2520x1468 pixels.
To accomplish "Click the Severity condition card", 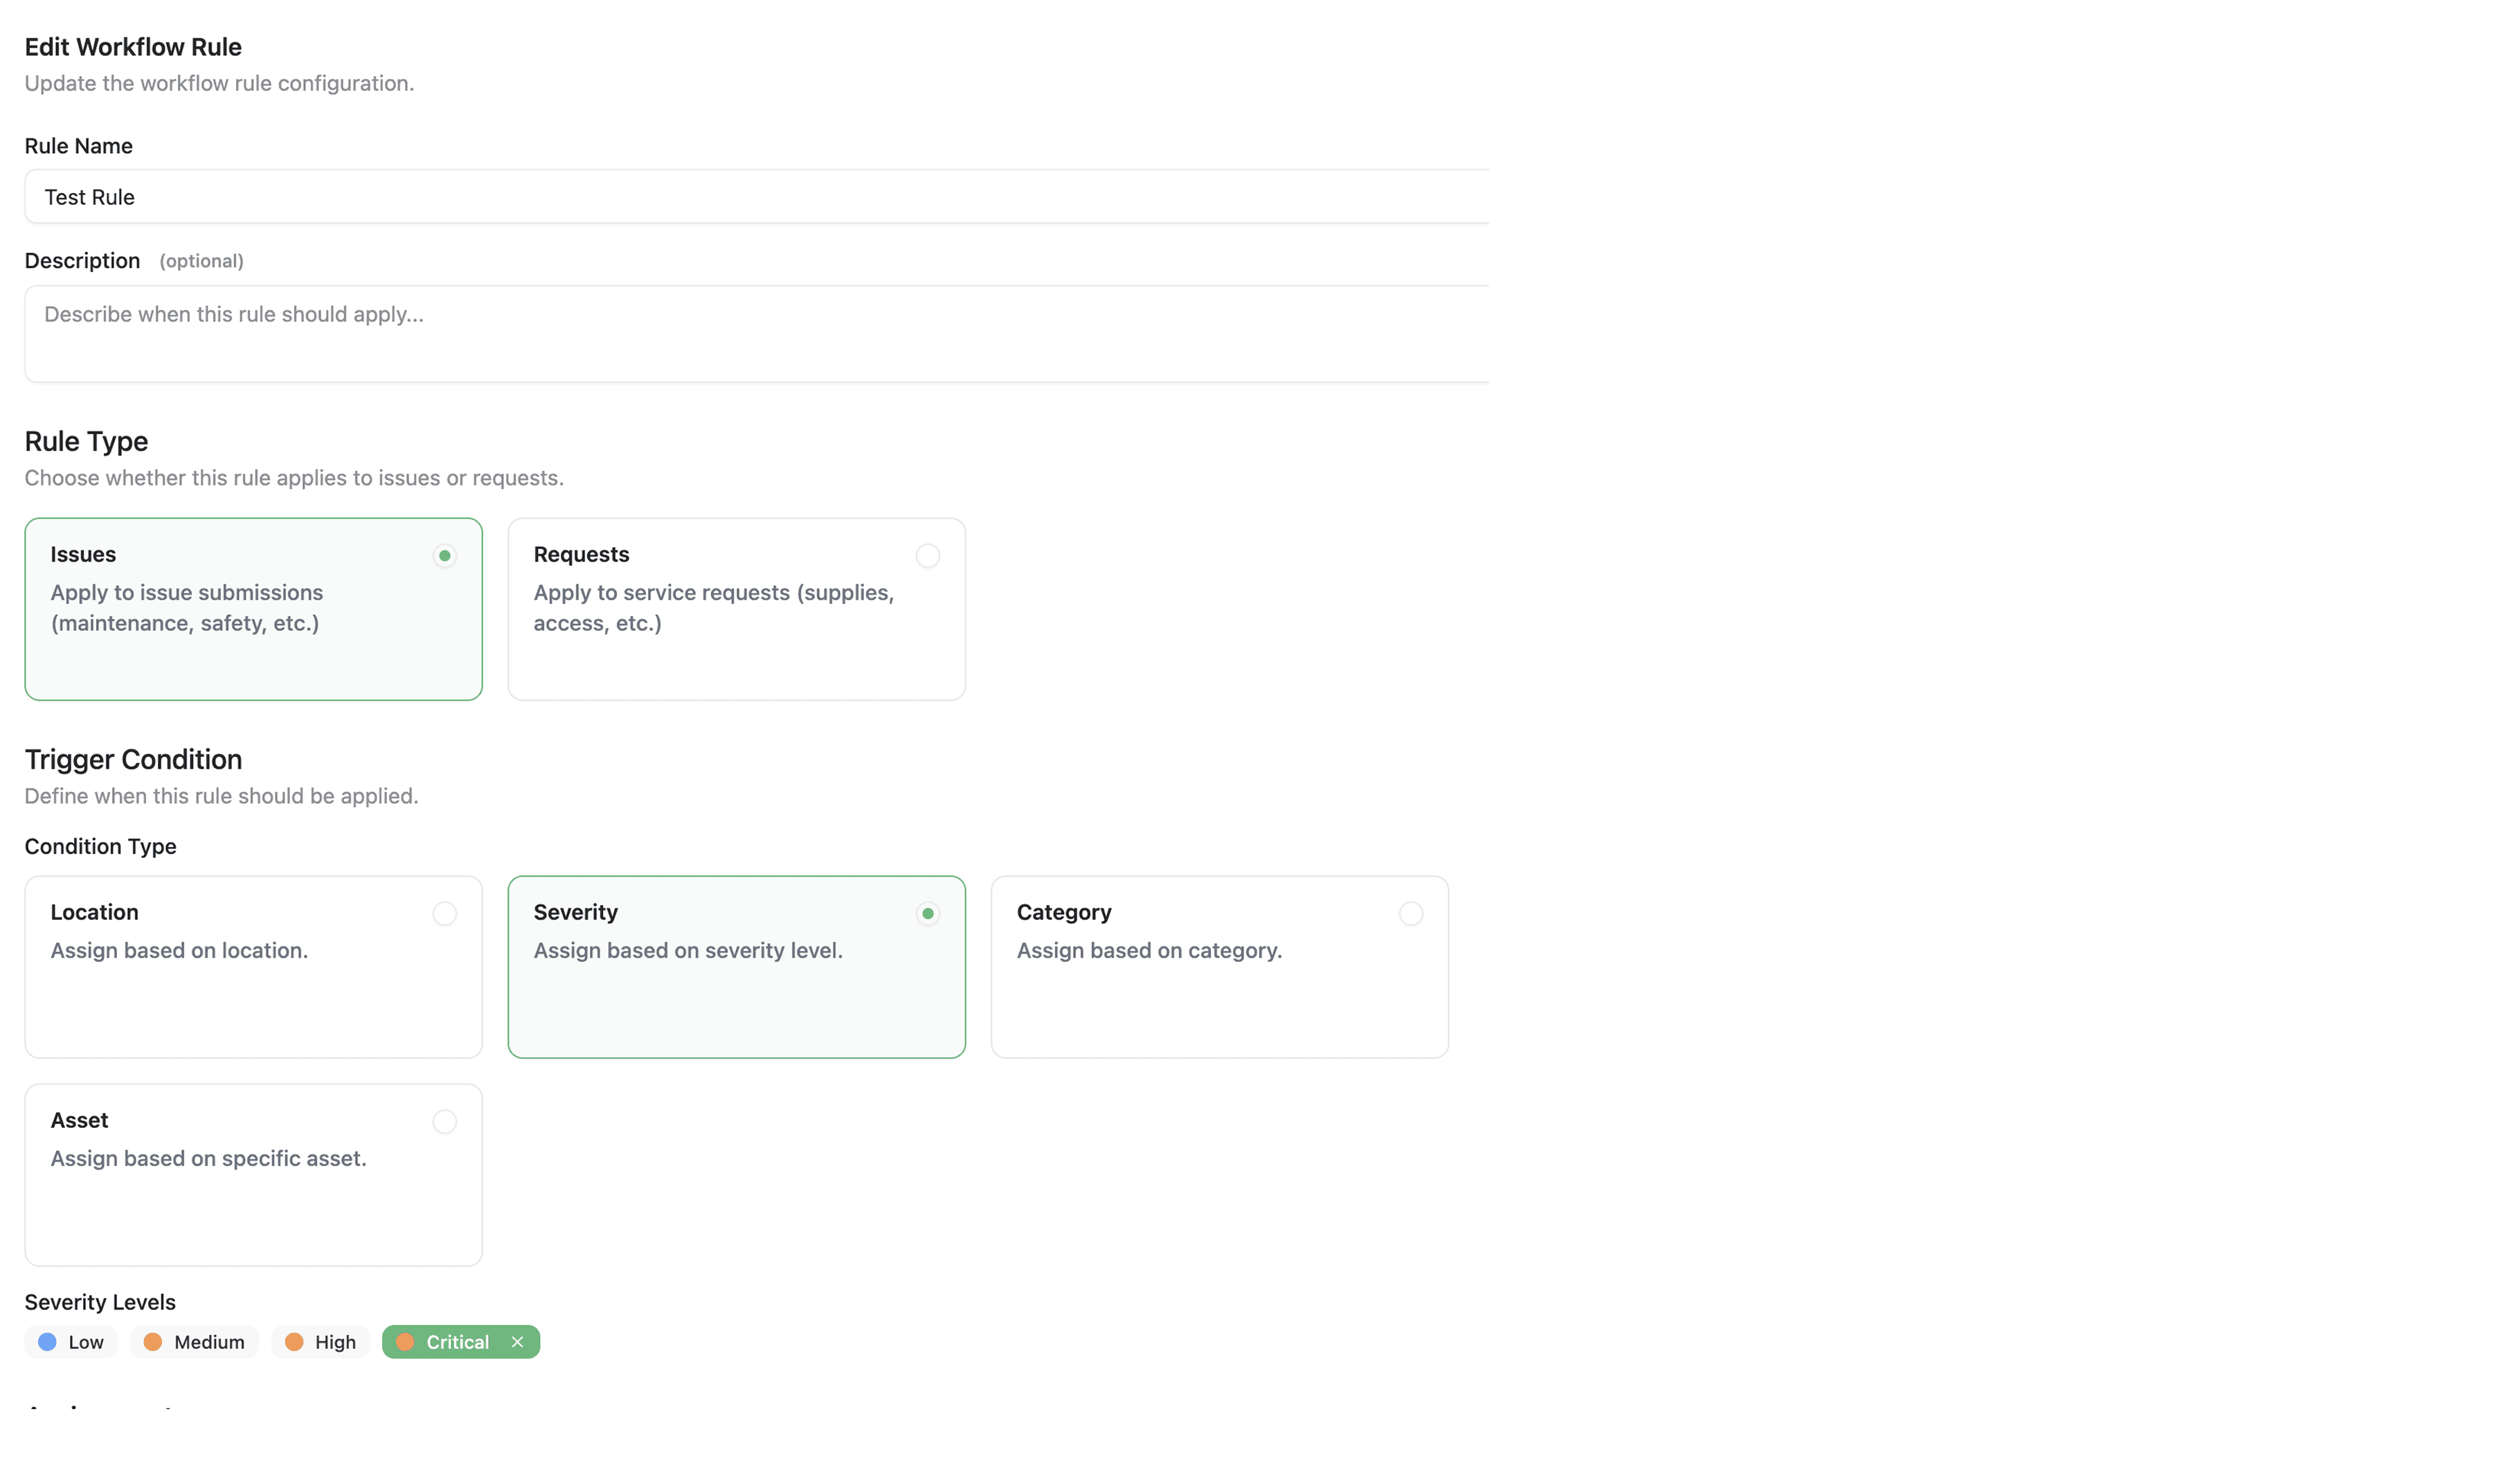I will point(736,966).
